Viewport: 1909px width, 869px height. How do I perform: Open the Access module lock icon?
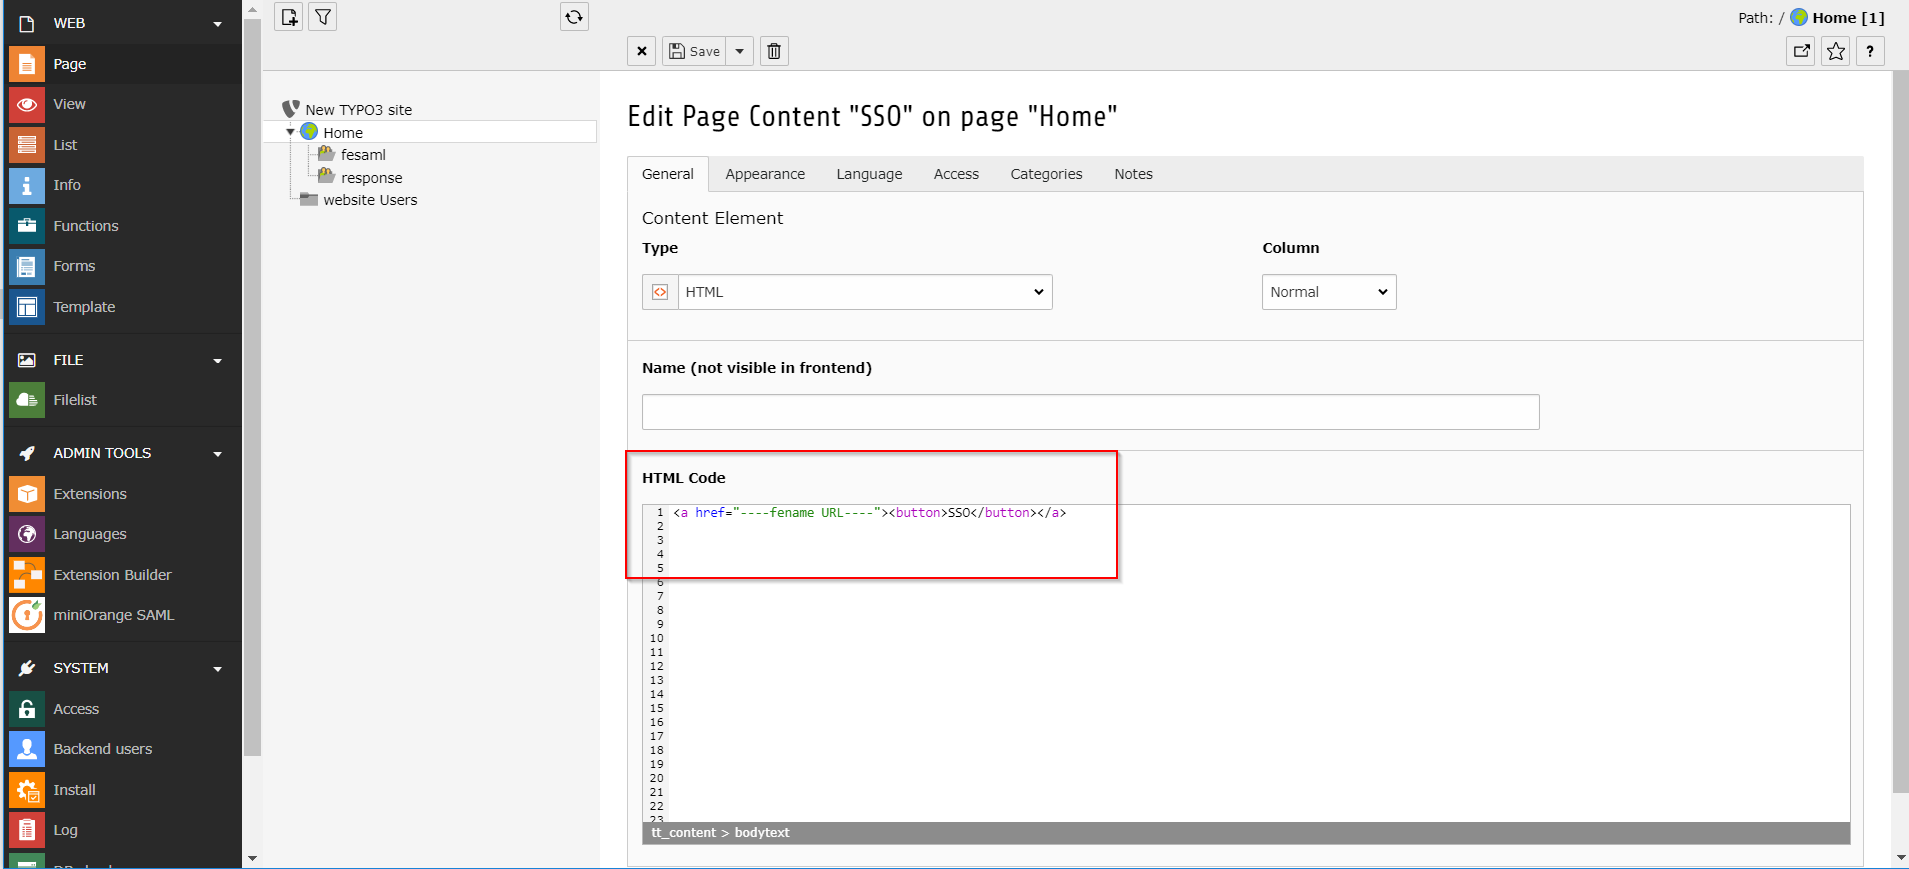(27, 709)
